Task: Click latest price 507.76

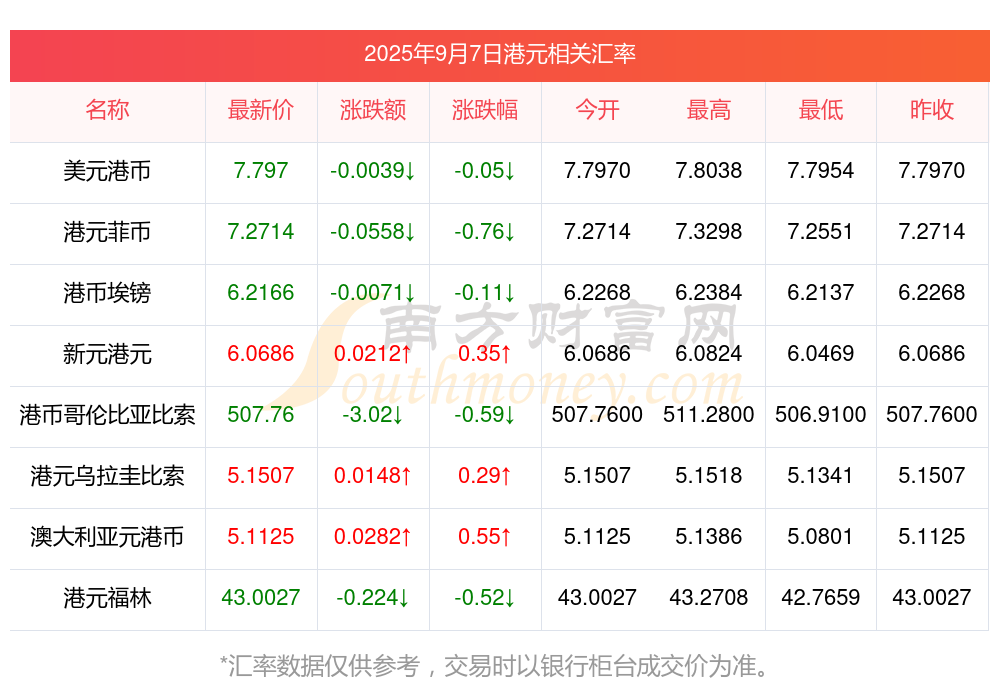Action: coord(260,414)
